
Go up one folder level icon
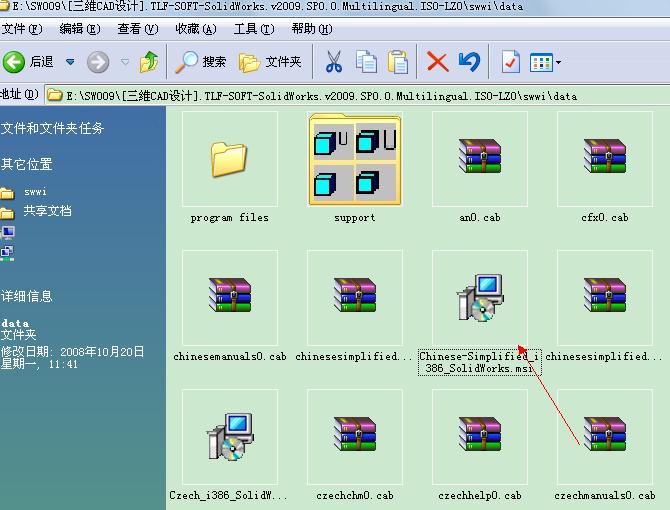pos(149,62)
